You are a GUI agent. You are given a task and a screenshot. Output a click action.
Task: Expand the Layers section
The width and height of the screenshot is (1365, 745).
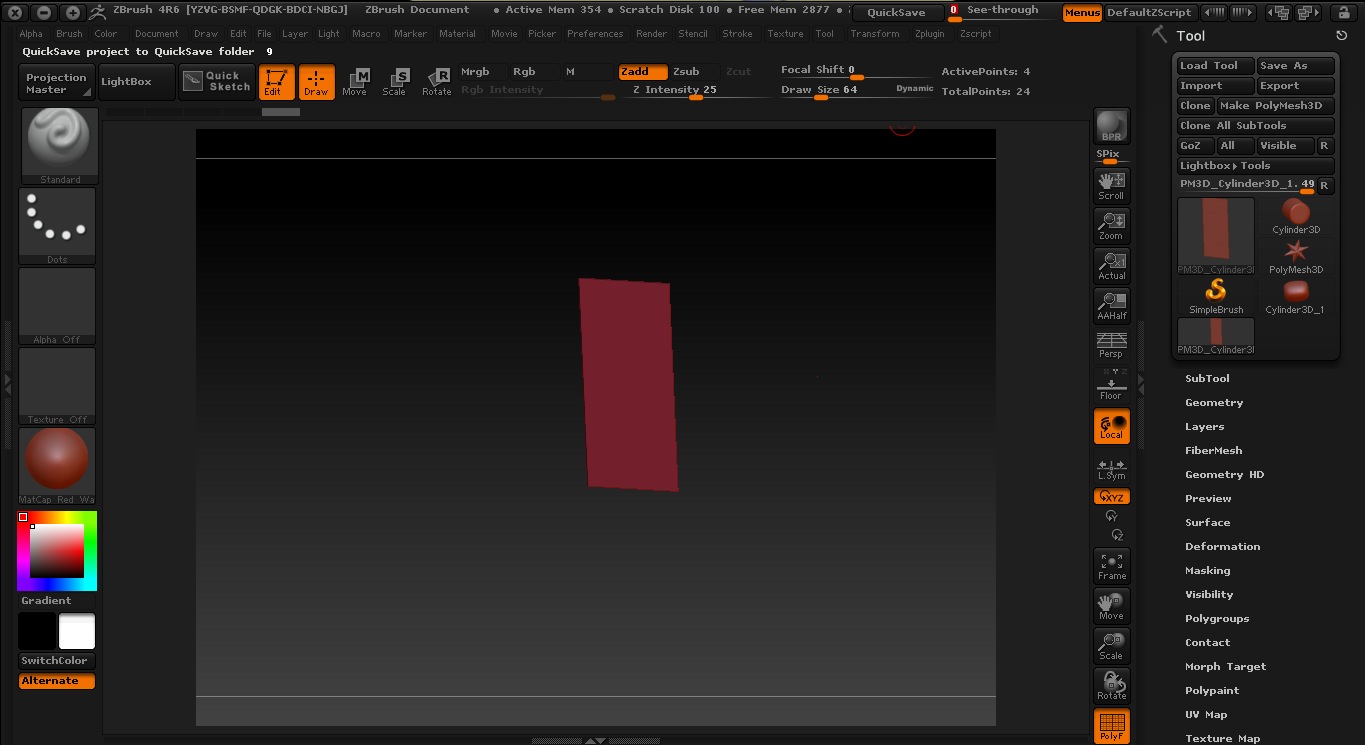coord(1204,426)
